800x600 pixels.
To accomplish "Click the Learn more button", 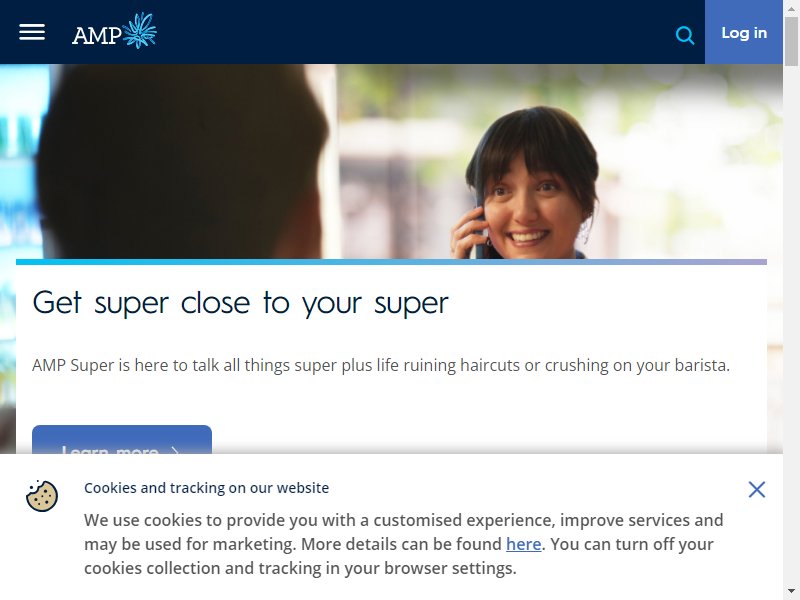I will (x=122, y=439).
